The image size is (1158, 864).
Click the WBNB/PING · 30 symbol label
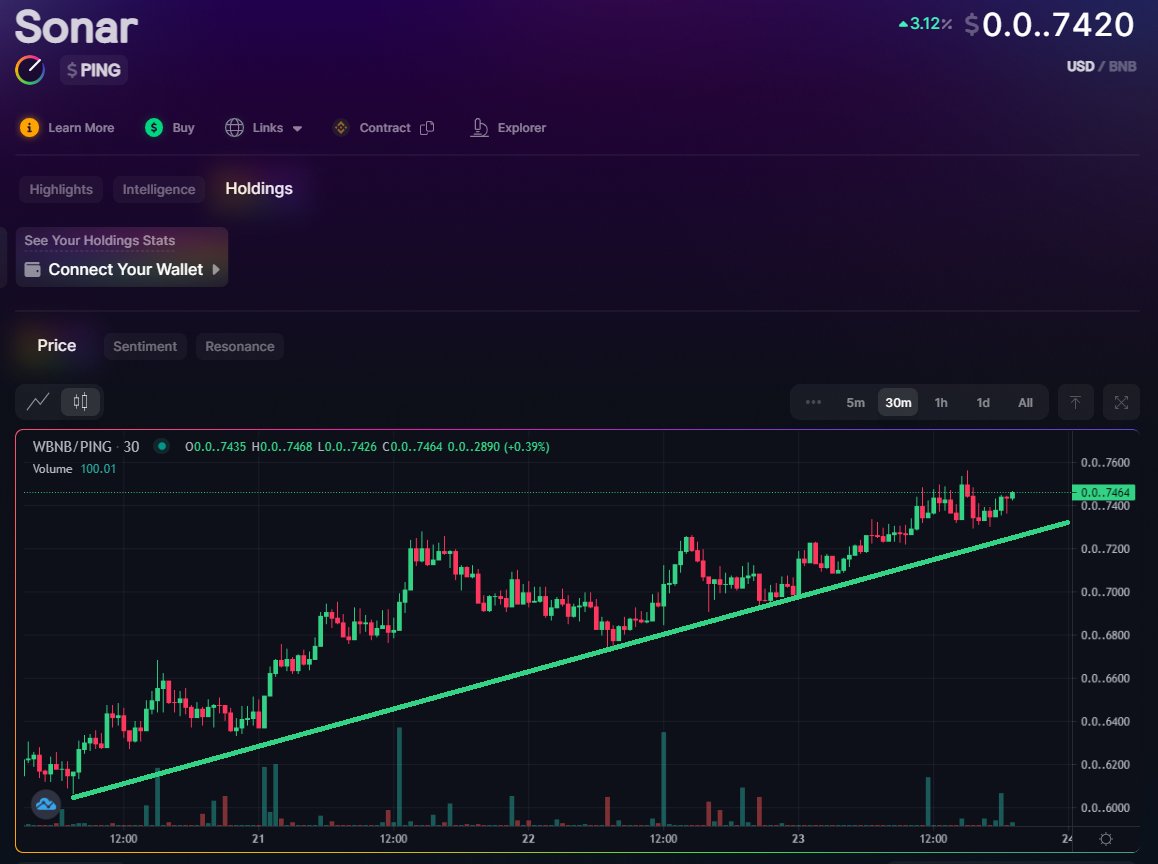click(86, 446)
